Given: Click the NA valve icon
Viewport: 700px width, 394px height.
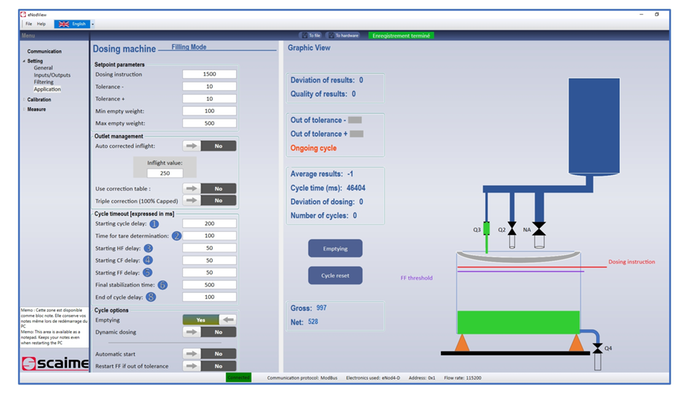Looking at the screenshot, I should [539, 228].
